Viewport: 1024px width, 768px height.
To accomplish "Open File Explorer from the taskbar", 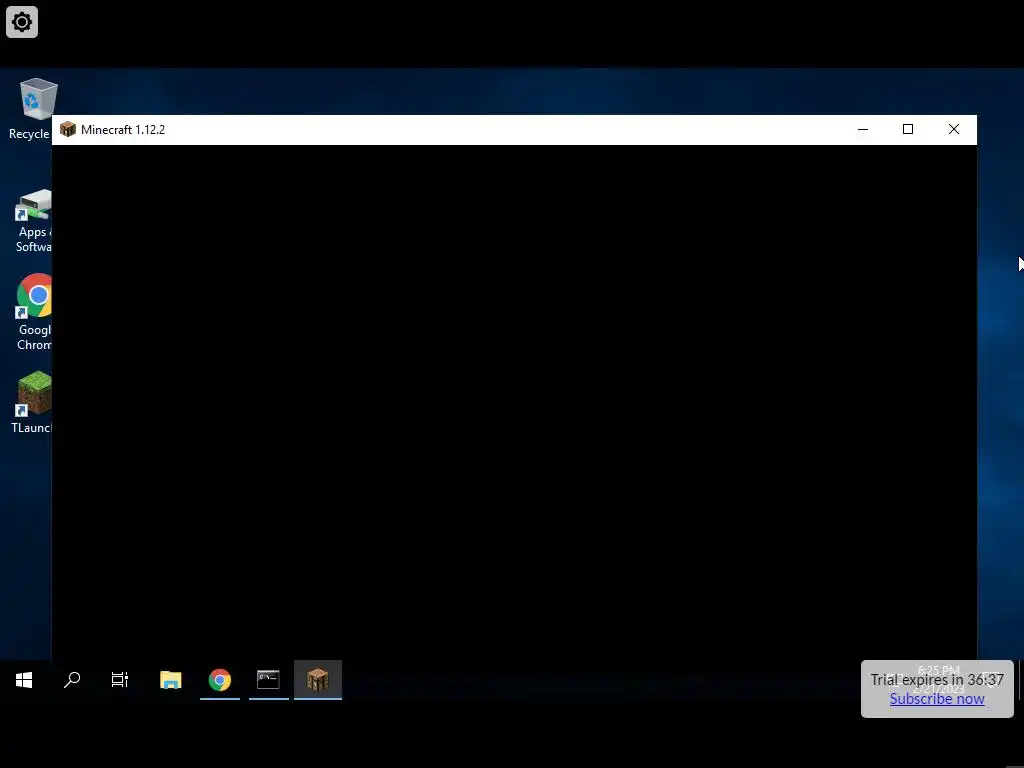I will click(x=170, y=680).
